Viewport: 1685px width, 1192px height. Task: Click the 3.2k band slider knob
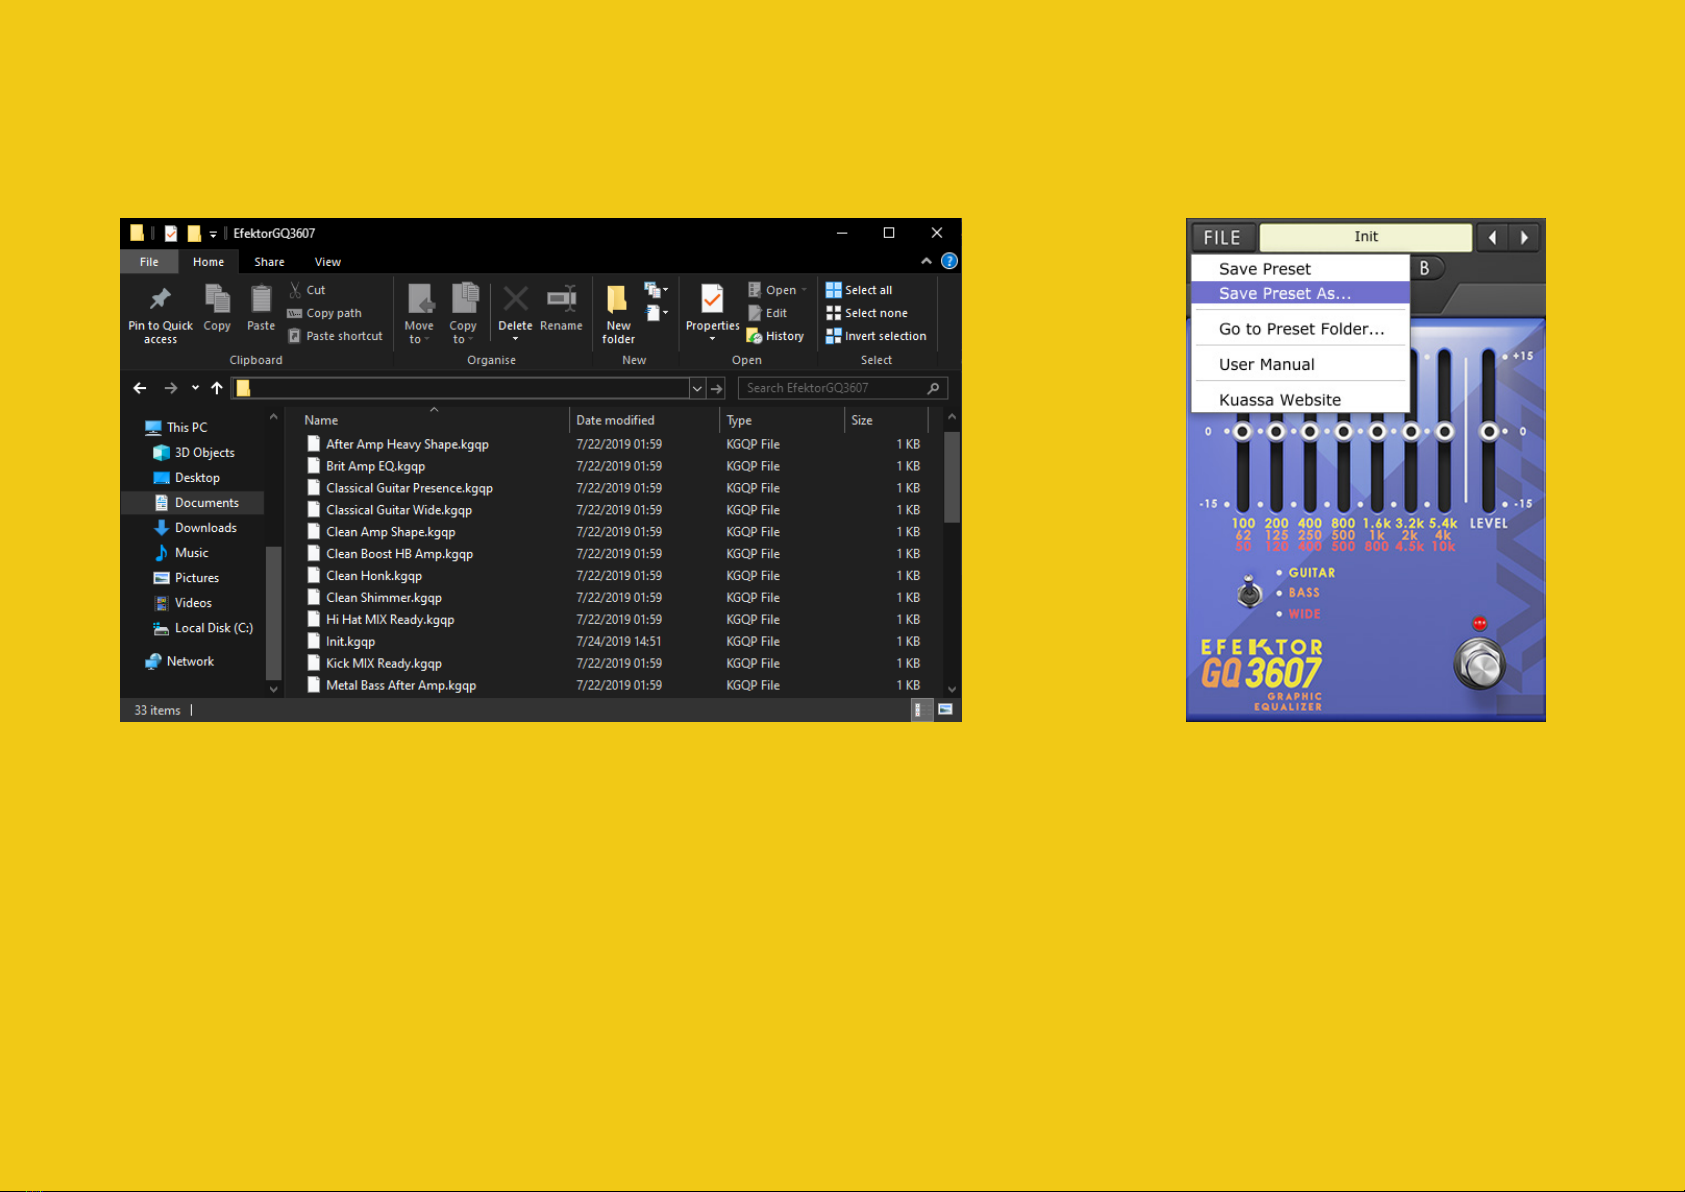click(x=1411, y=432)
